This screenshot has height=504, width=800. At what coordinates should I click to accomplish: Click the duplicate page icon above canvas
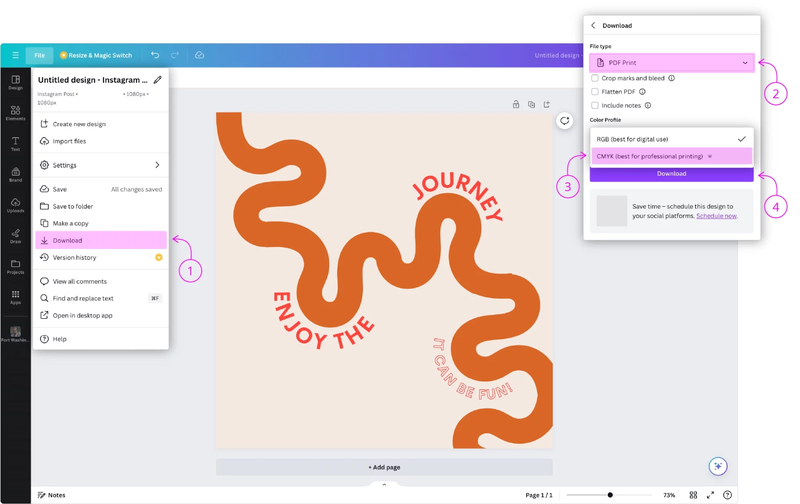coord(531,104)
